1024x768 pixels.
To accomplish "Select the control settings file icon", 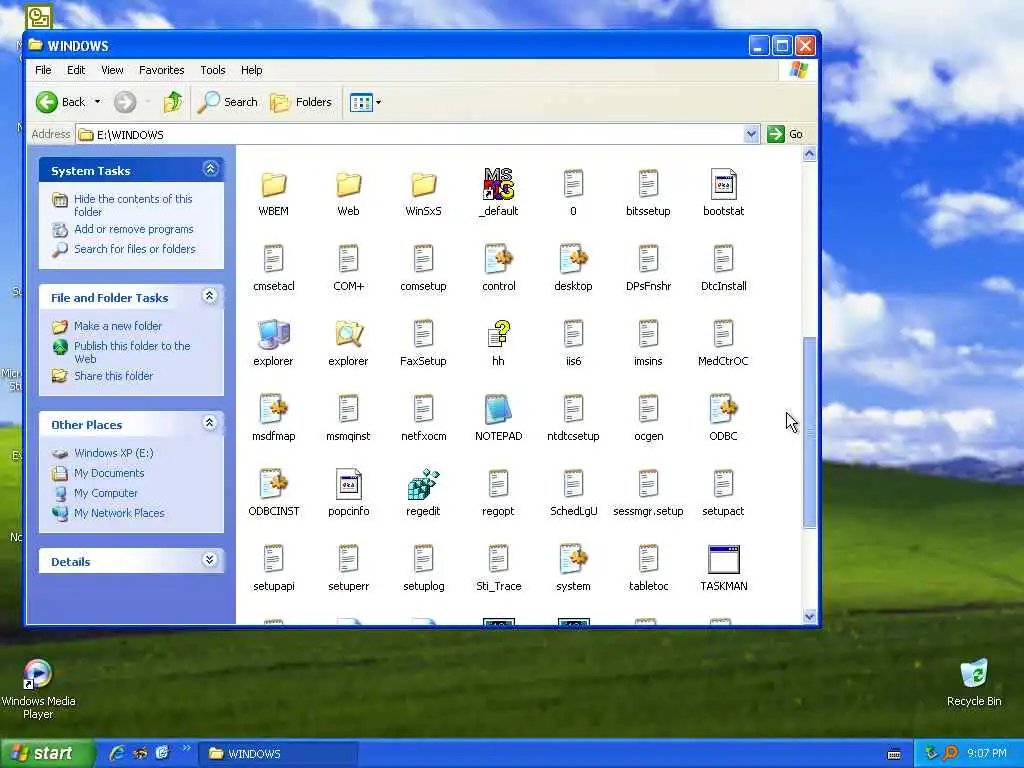I will click(x=498, y=259).
